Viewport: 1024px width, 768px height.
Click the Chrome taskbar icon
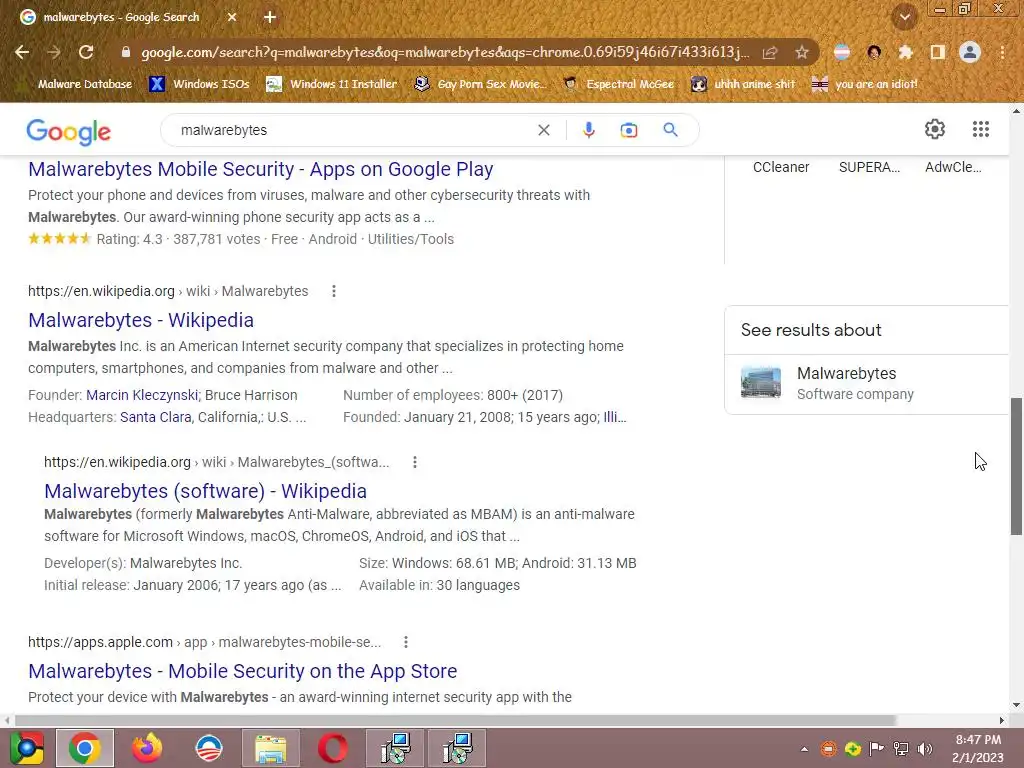coord(85,748)
